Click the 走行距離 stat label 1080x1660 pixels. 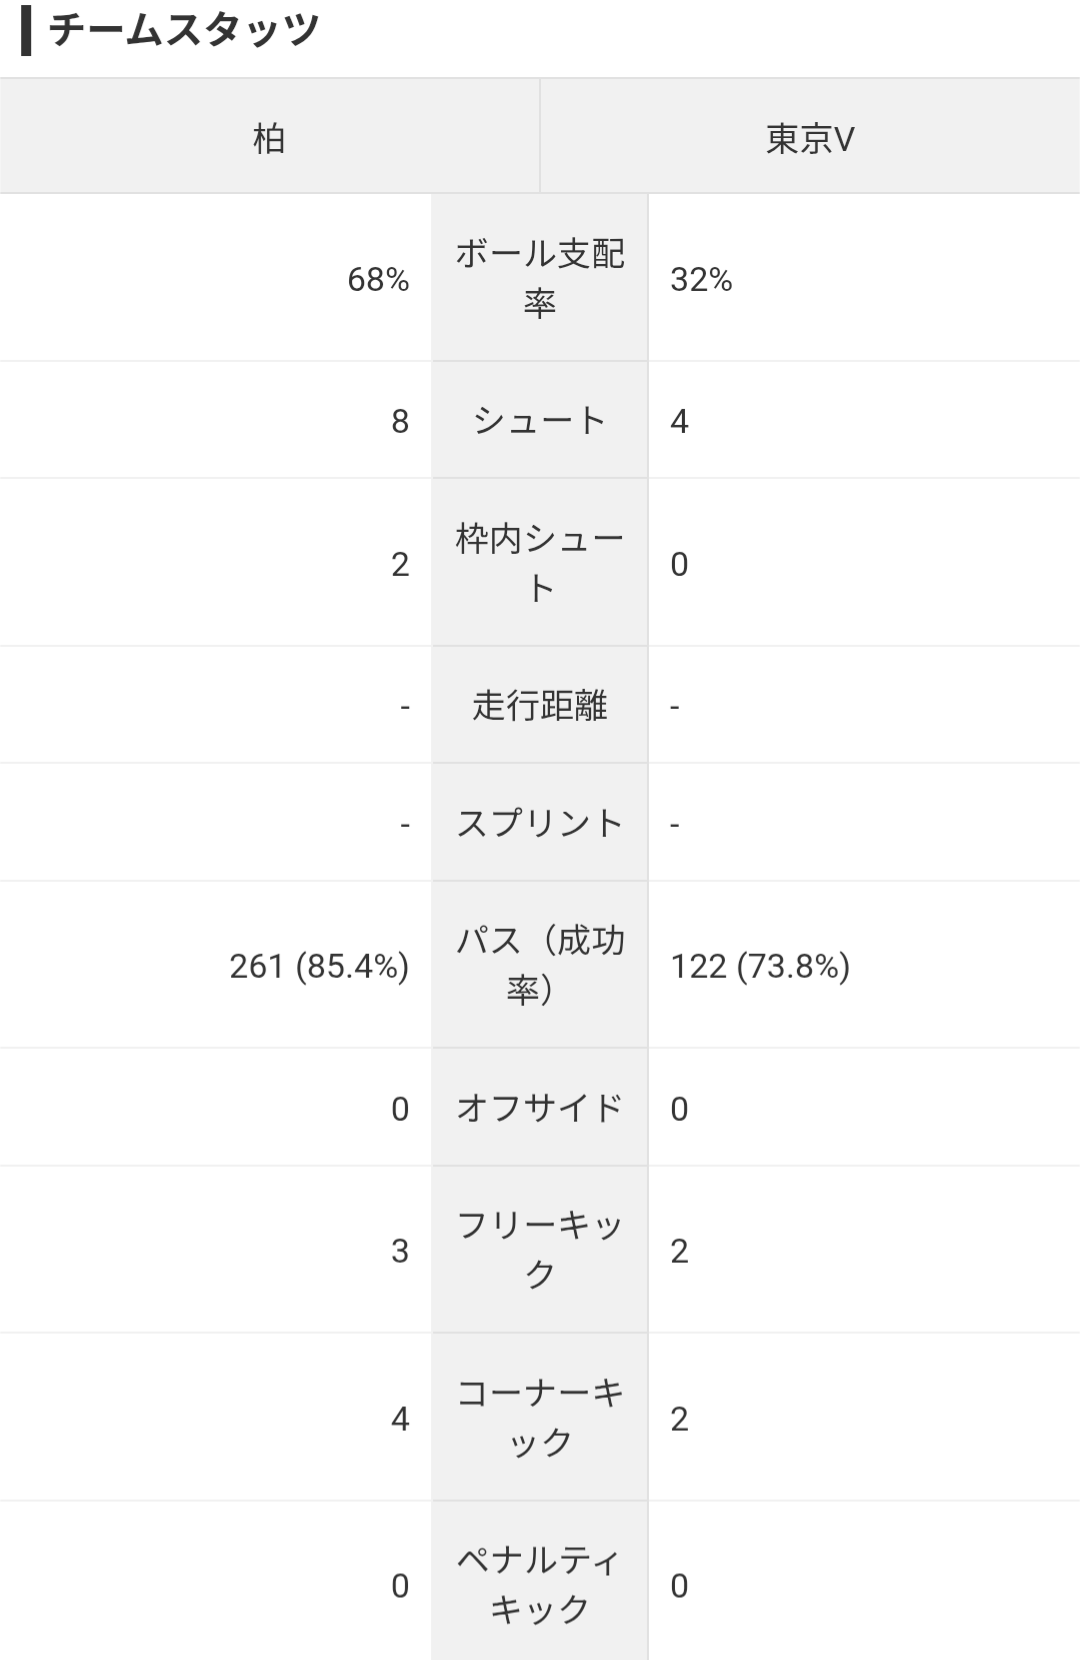pyautogui.click(x=539, y=706)
